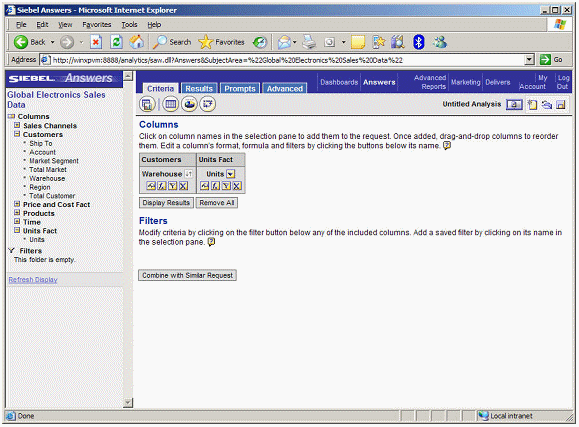Switch to the Advanced tab
The image size is (579, 427).
(x=285, y=89)
